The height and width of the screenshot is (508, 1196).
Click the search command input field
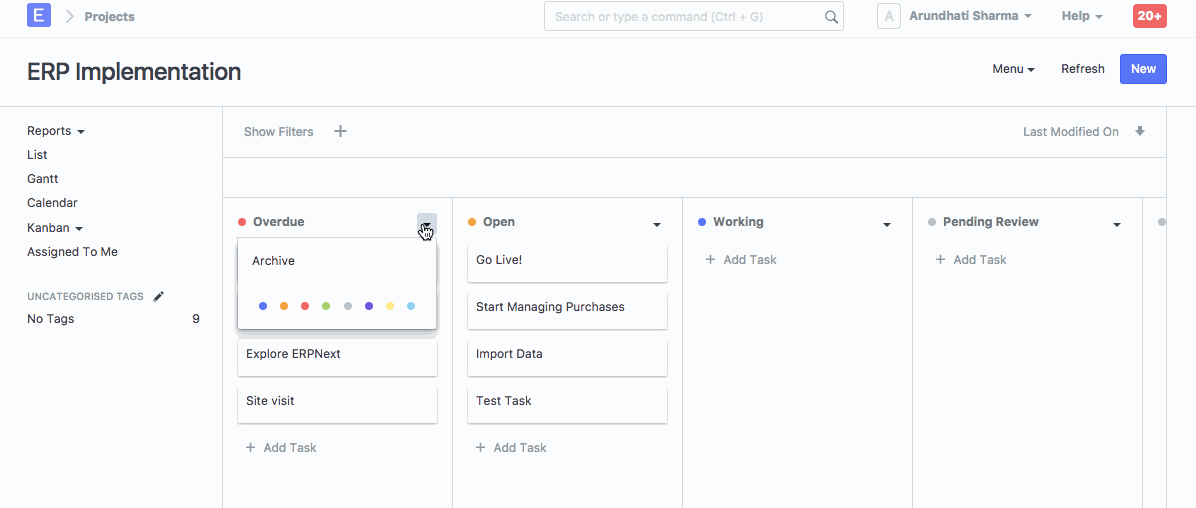pyautogui.click(x=685, y=17)
